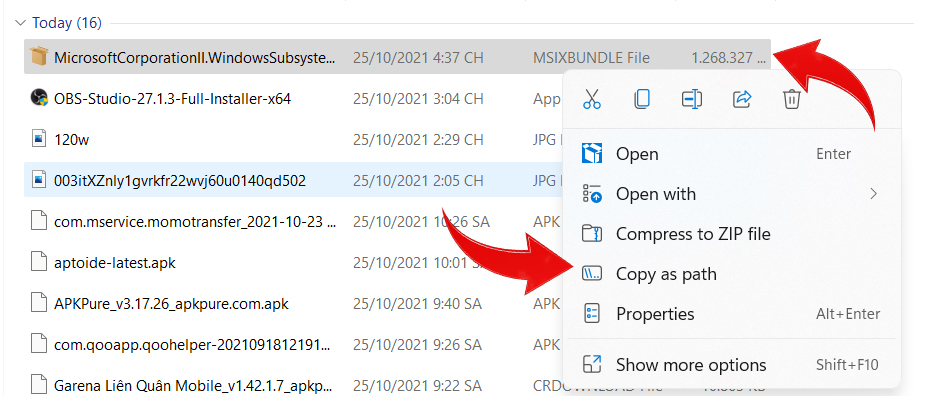Click the 120w JPG file icon
Viewport: 929px width, 414px height.
[39, 139]
